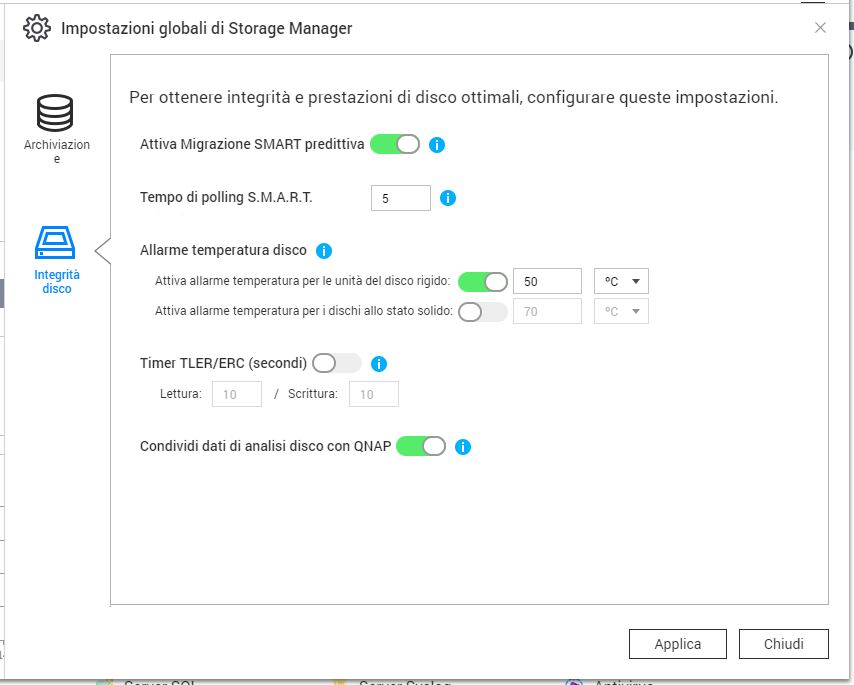
Task: Toggle hard disk temperature alarm switch
Action: coord(482,281)
